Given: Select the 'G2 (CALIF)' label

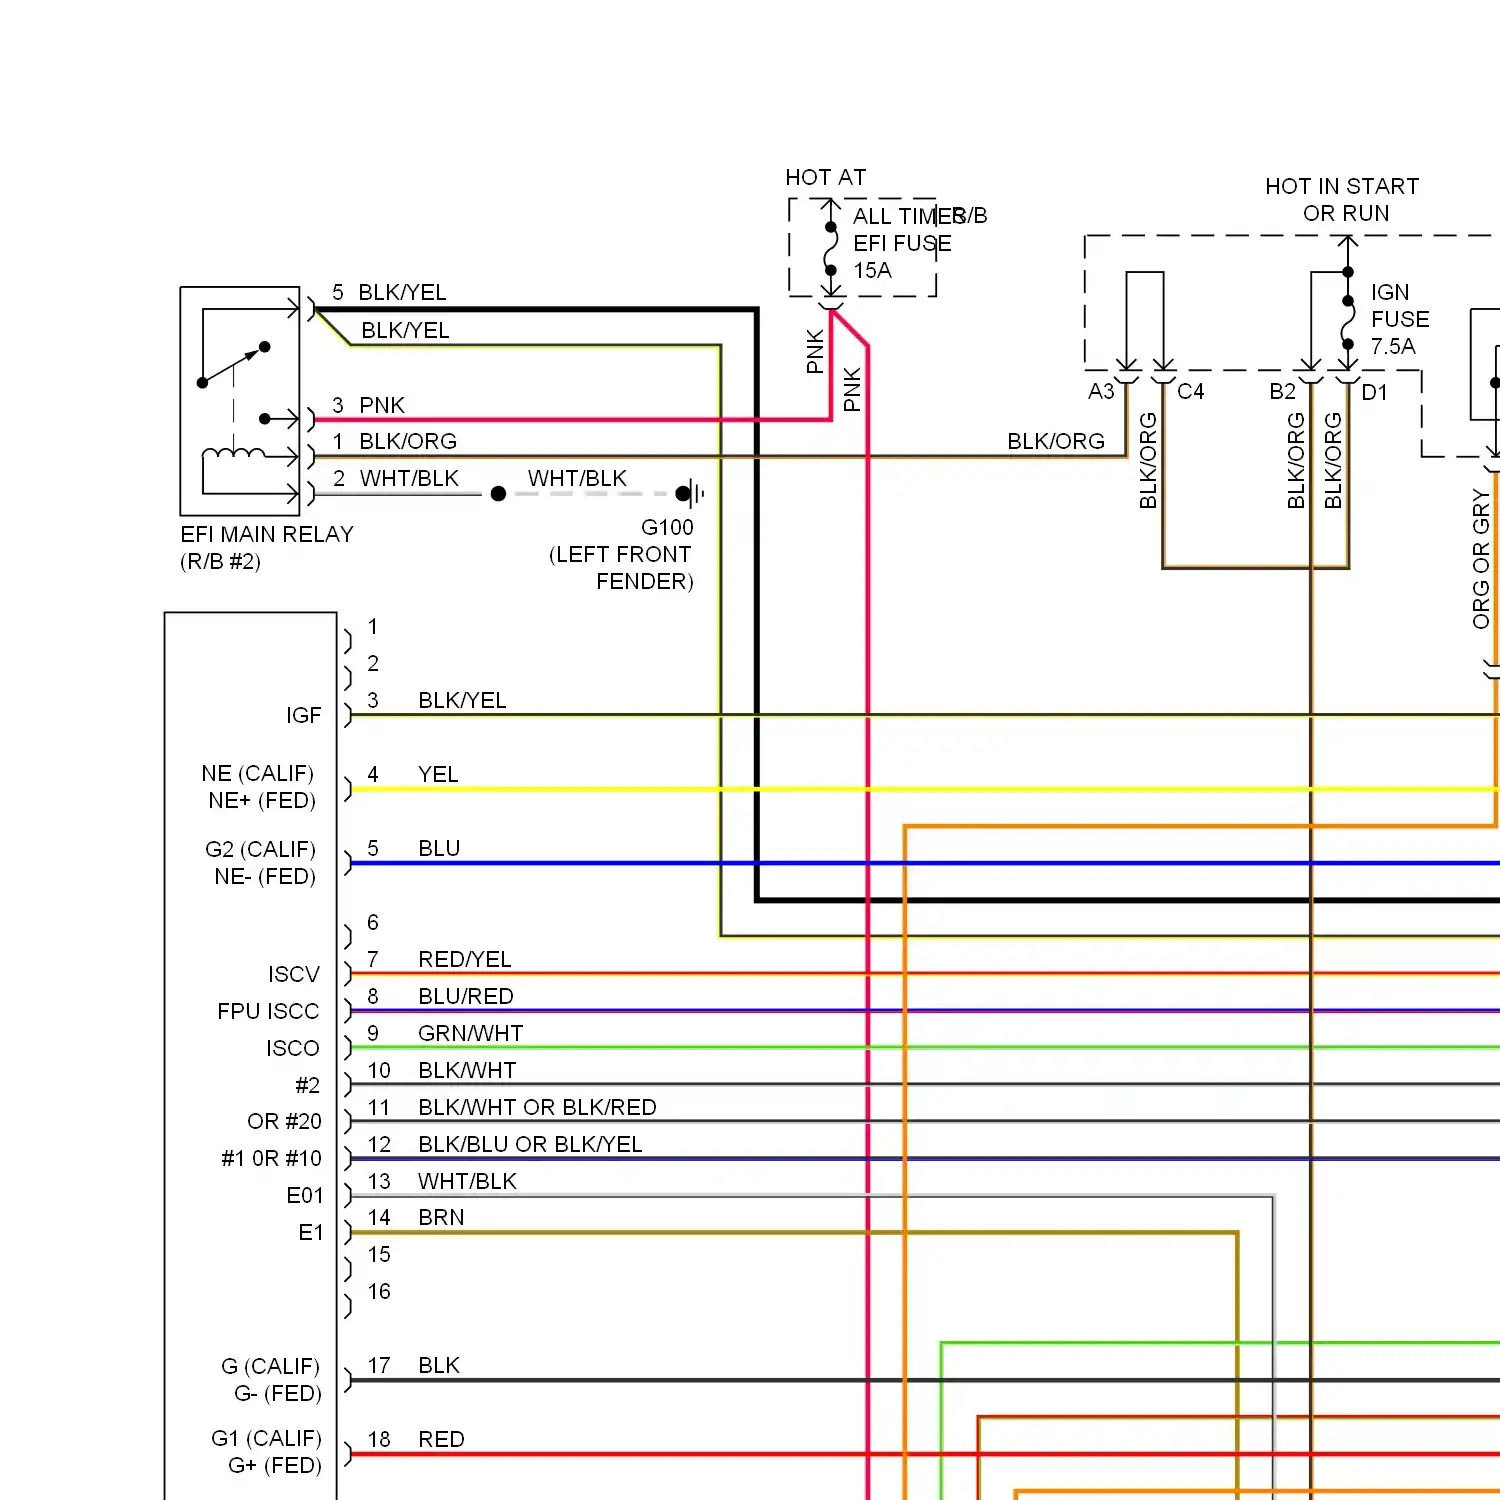Looking at the screenshot, I should (260, 850).
